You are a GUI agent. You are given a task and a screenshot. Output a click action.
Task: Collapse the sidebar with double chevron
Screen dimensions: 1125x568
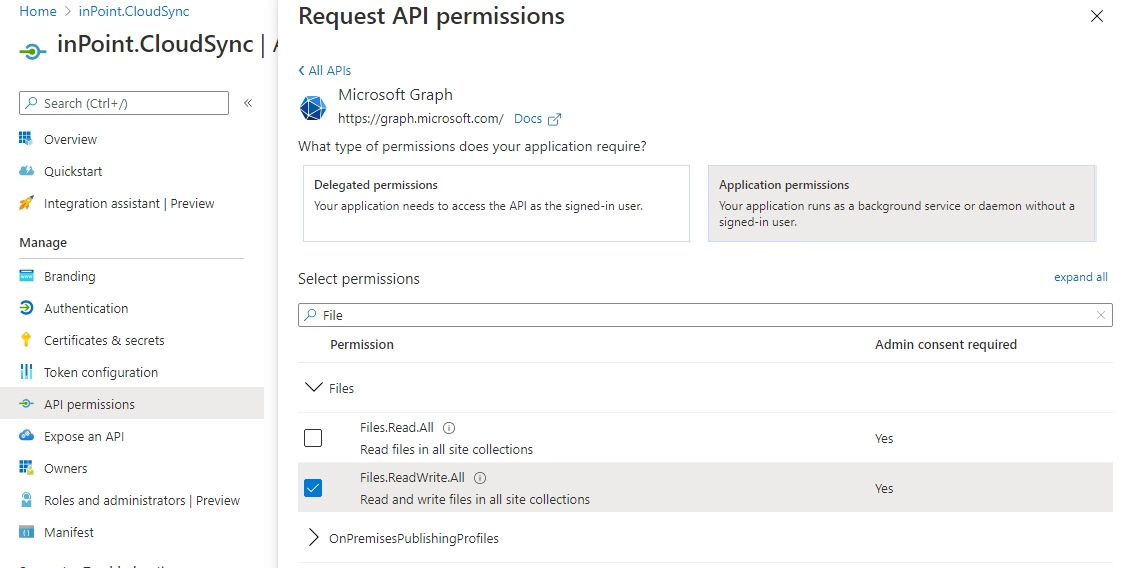(x=248, y=103)
